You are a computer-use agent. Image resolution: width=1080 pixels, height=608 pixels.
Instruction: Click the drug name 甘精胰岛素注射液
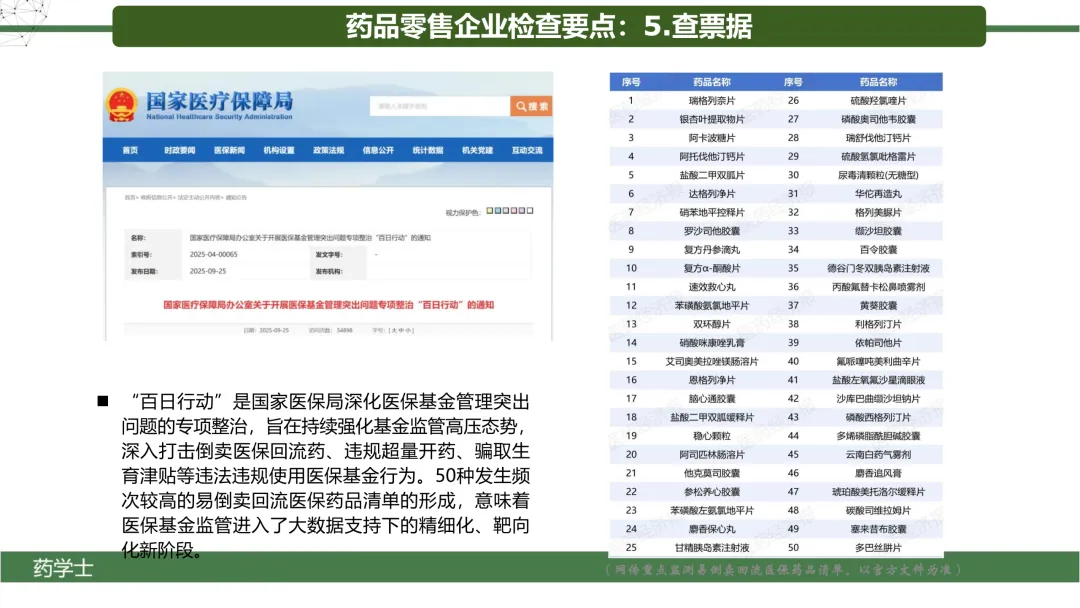tap(712, 547)
